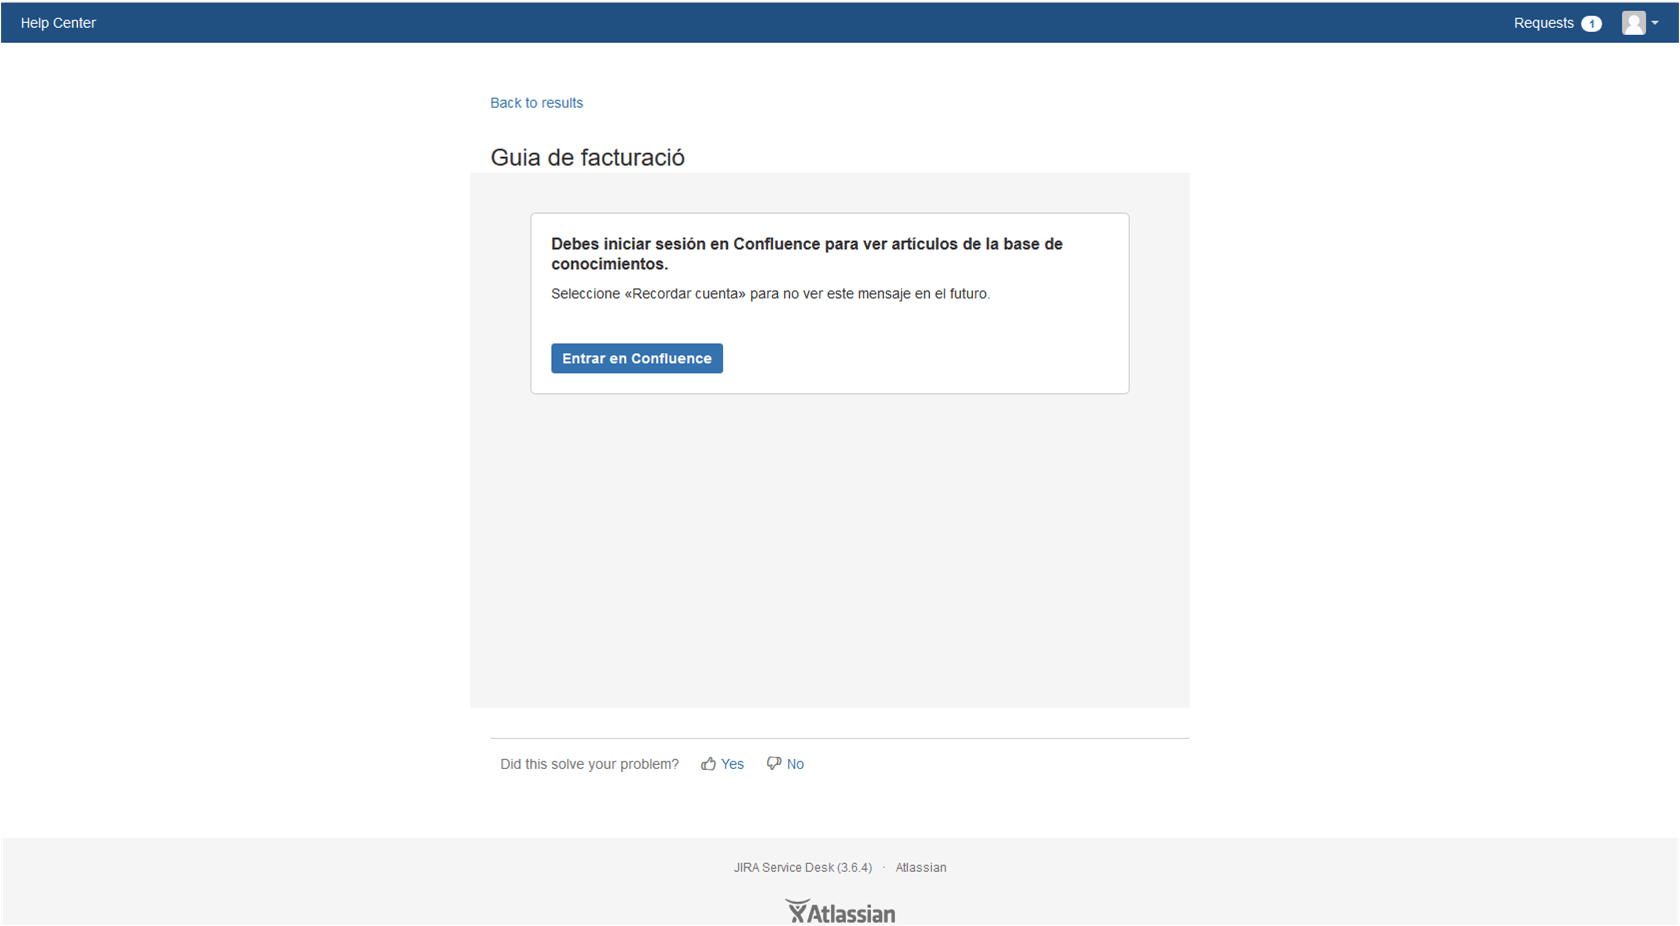The image size is (1680, 926).
Task: Go back via Back to results link
Action: tap(536, 103)
